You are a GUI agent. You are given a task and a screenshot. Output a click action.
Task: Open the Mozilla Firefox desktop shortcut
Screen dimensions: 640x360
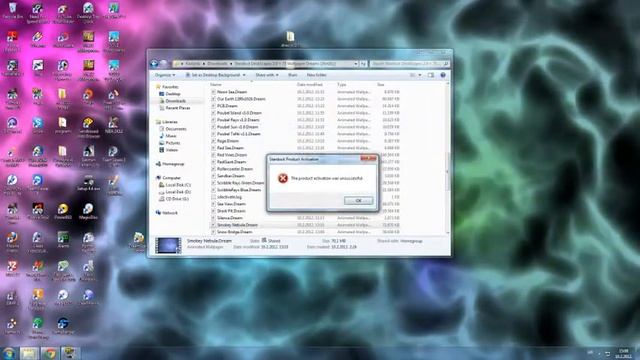point(12,241)
